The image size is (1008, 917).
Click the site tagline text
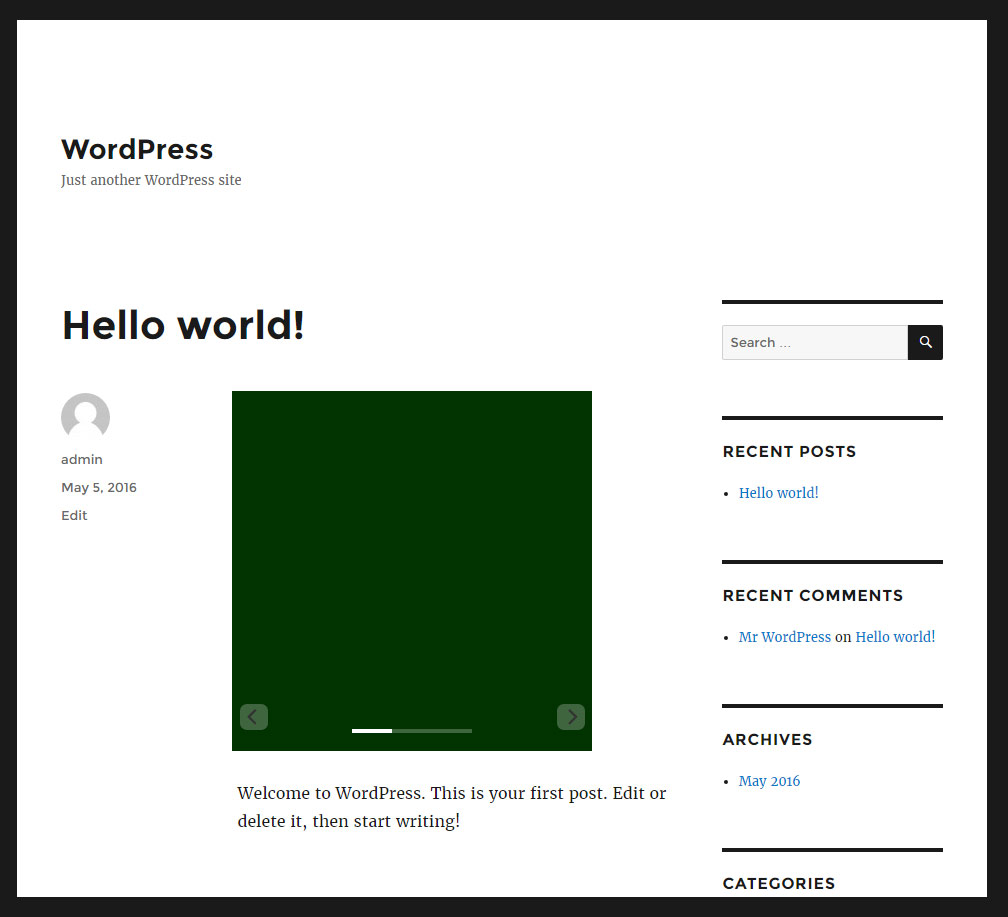point(151,181)
